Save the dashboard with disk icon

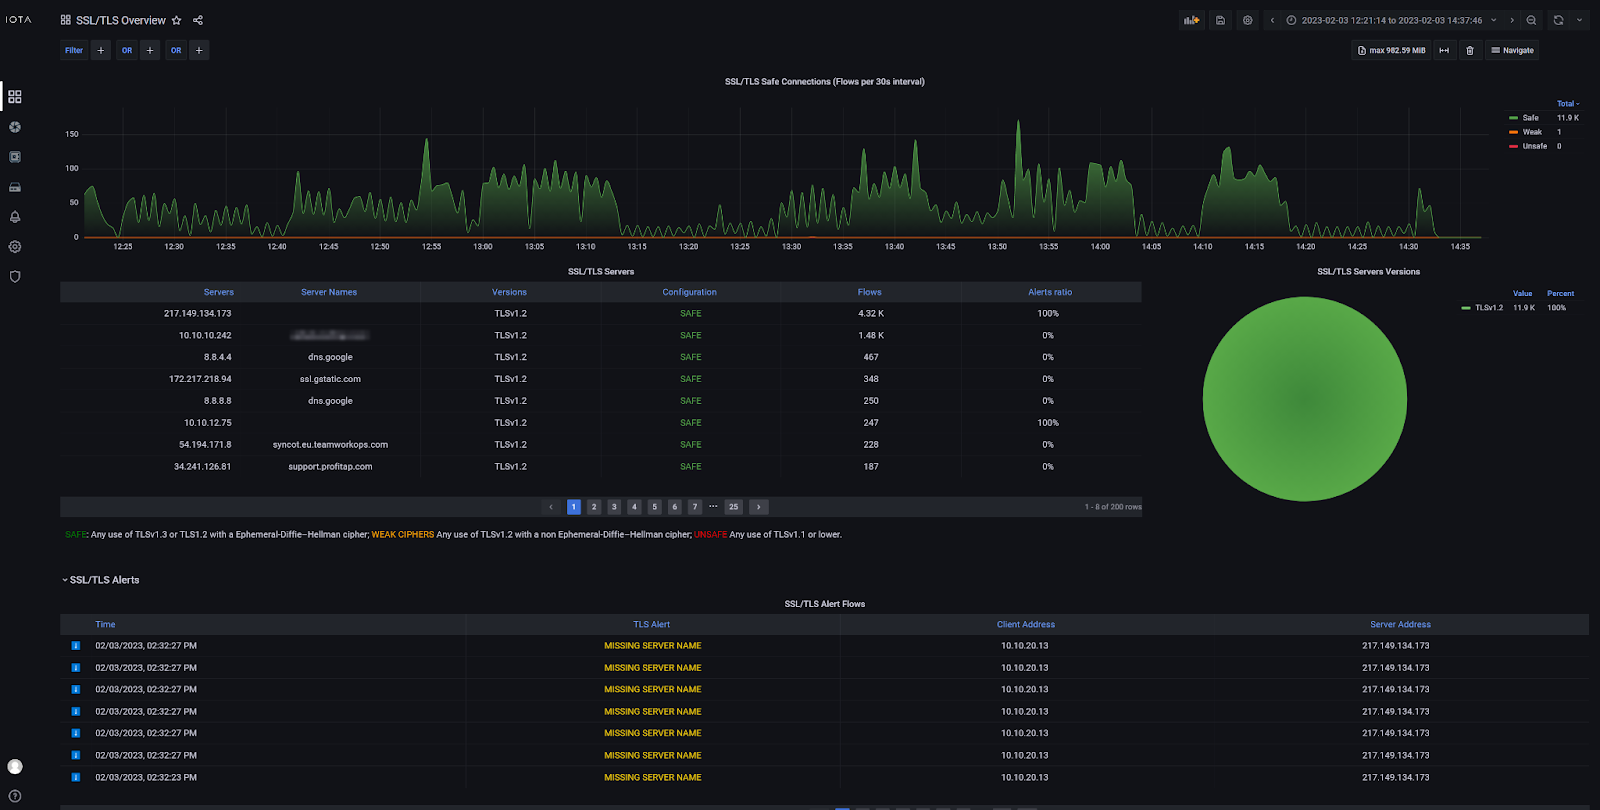tap(1220, 20)
